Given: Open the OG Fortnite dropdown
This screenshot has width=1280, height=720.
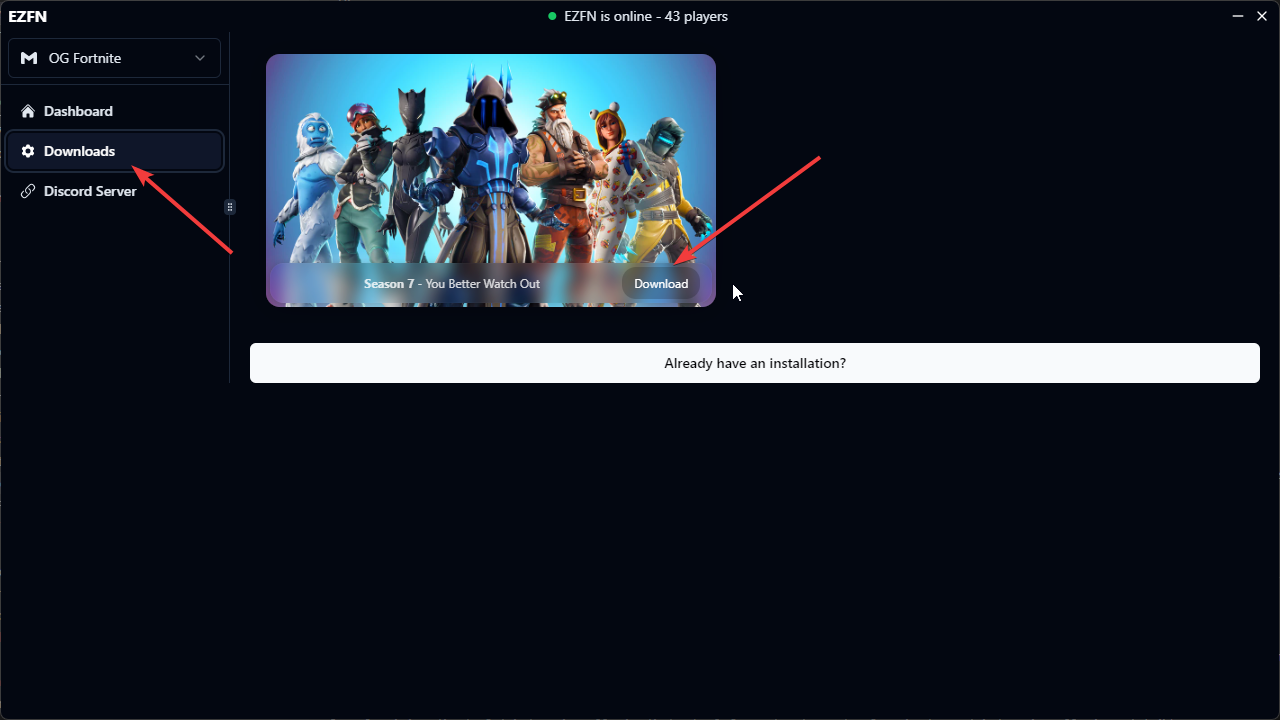Looking at the screenshot, I should tap(114, 58).
